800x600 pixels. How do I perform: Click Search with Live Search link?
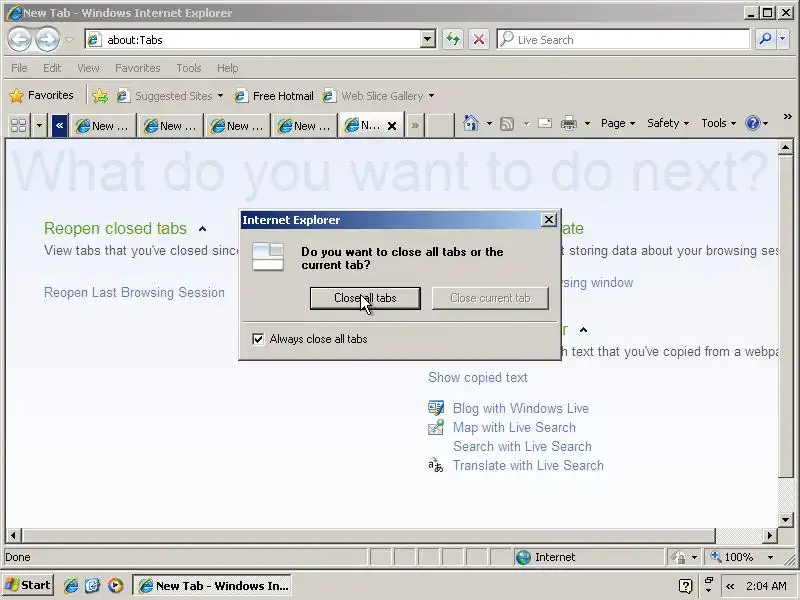[522, 446]
